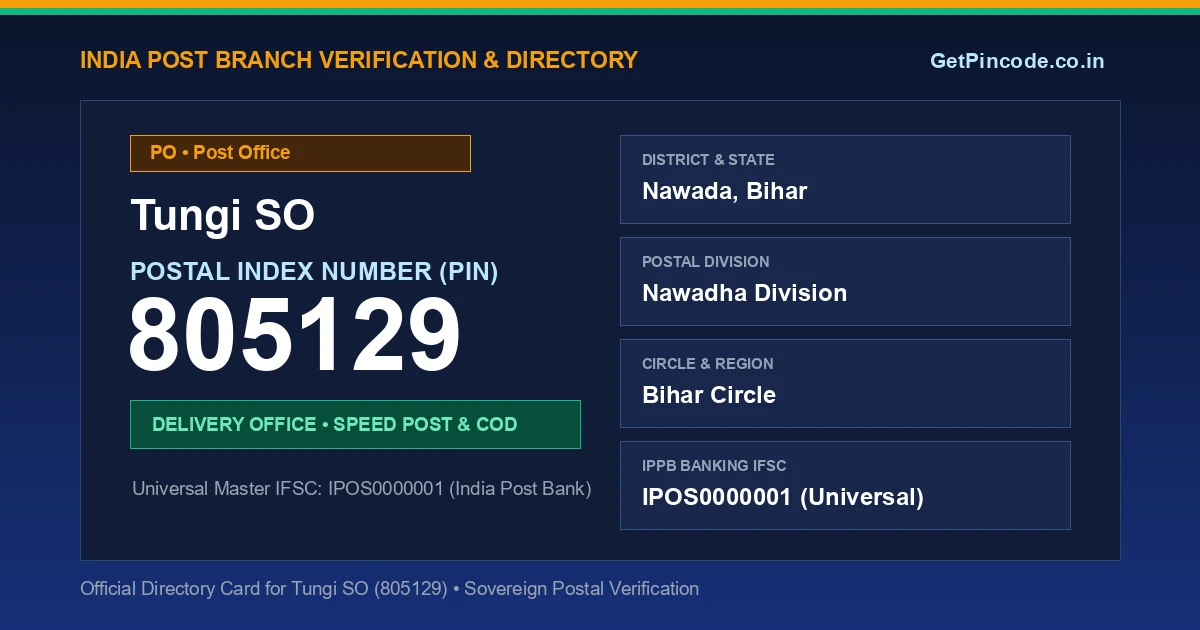The height and width of the screenshot is (630, 1200).
Task: Select the Bihar Circle value
Action: pyautogui.click(x=709, y=395)
